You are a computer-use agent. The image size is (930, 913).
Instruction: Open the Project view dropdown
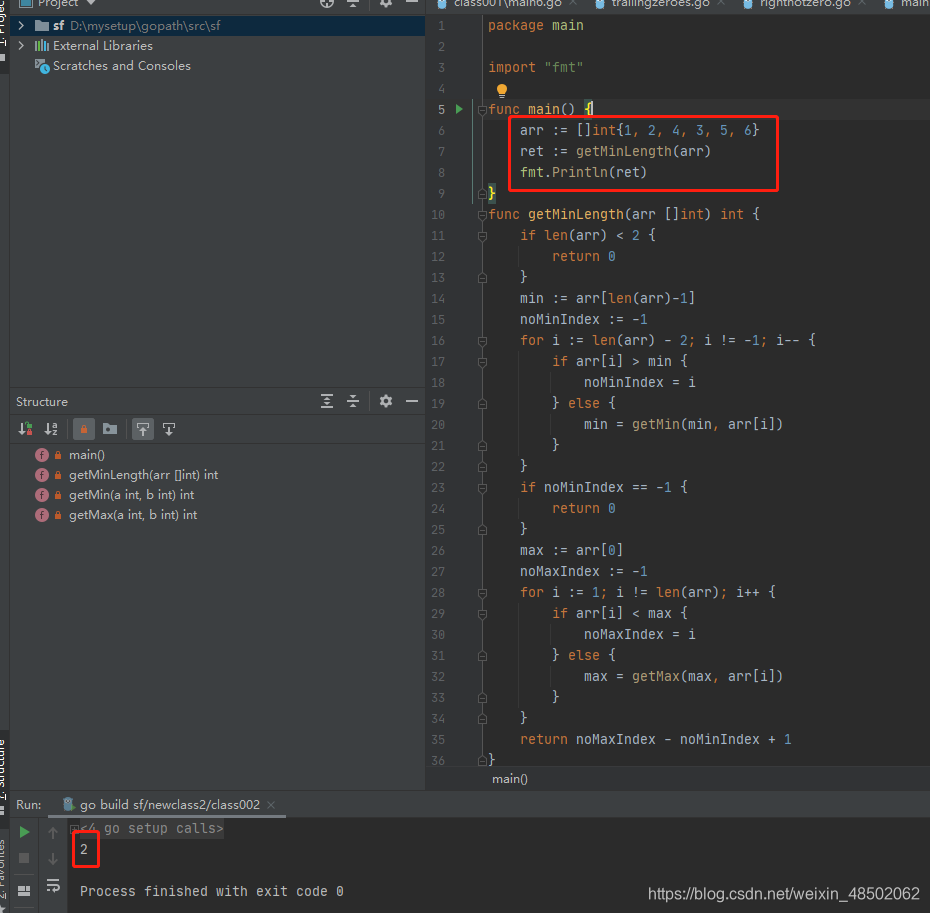click(91, 3)
